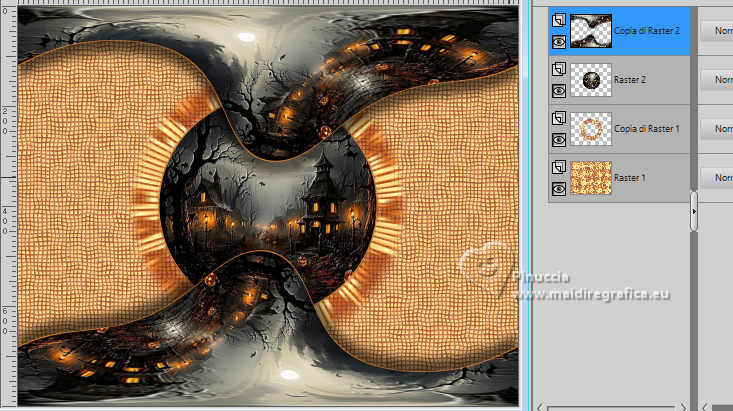Click the 'Raster 2' layer name

630,80
